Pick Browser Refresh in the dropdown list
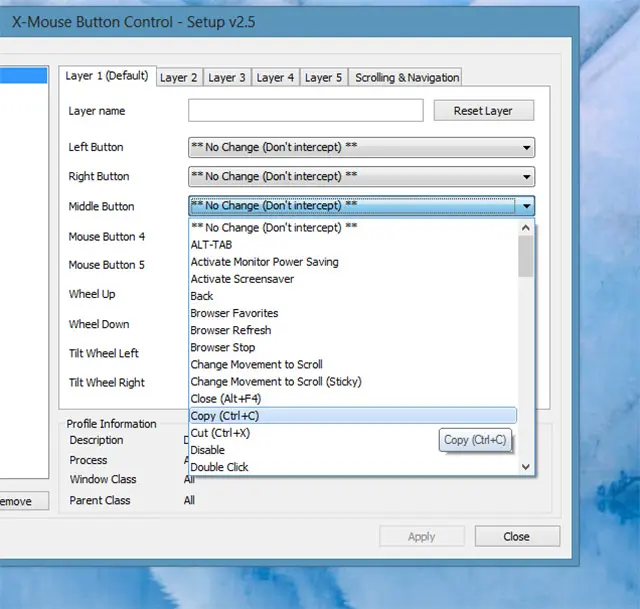 tap(230, 330)
